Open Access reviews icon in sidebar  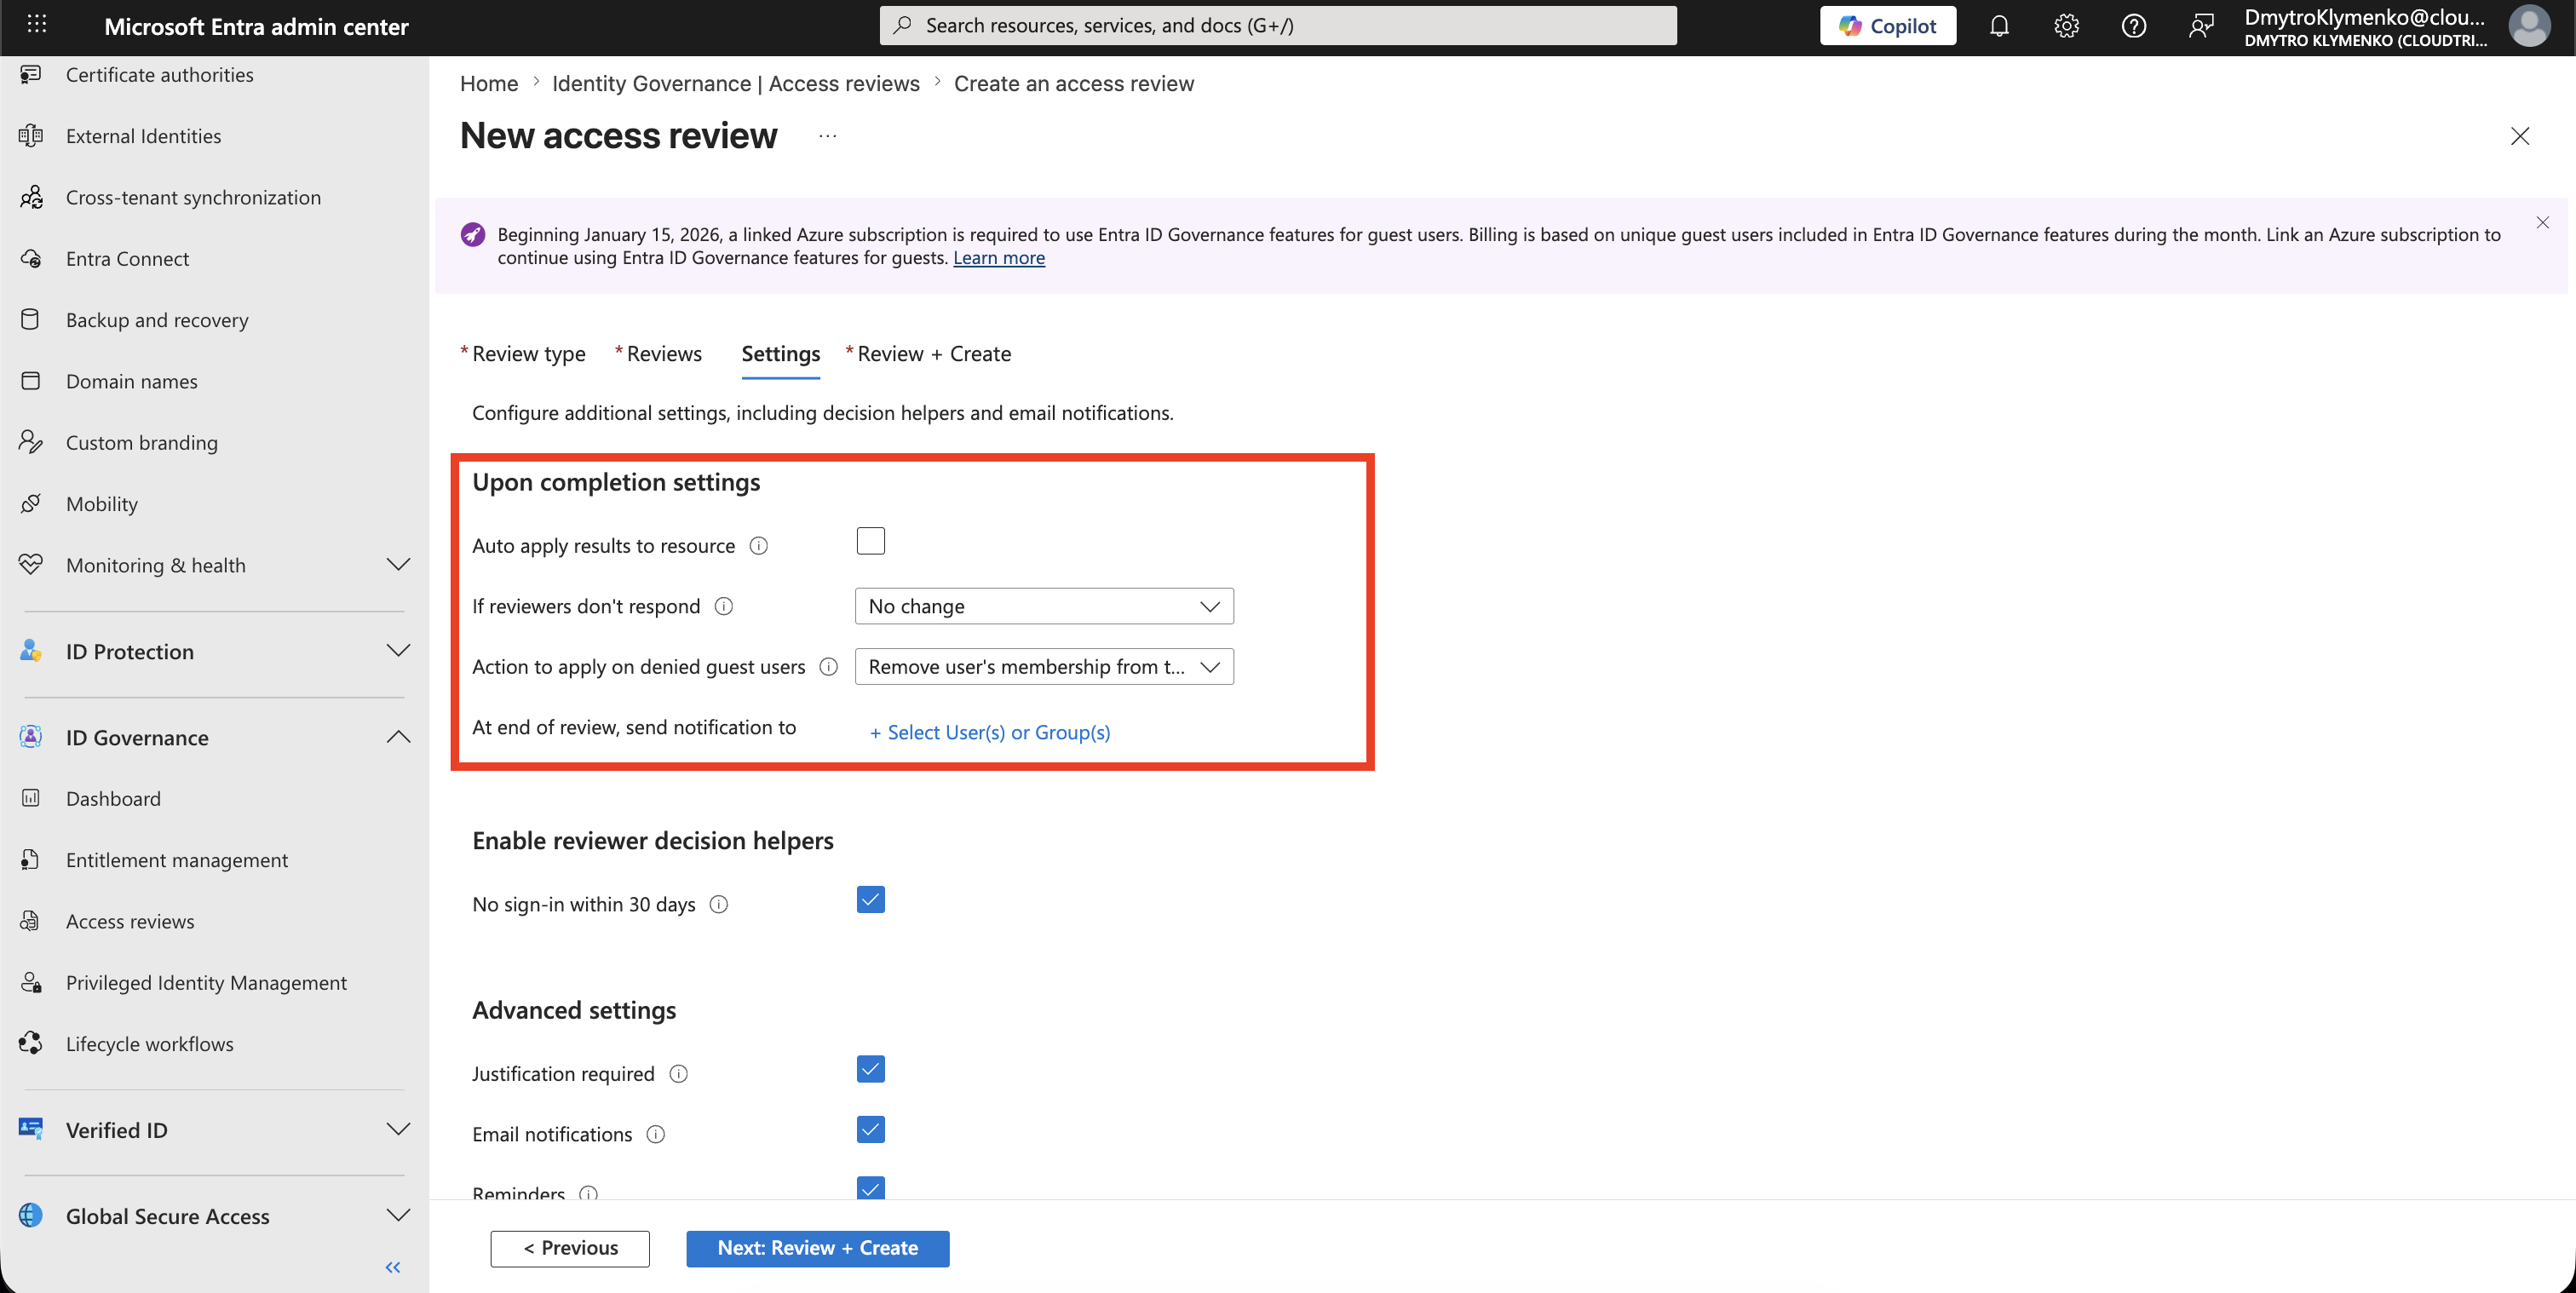point(31,921)
